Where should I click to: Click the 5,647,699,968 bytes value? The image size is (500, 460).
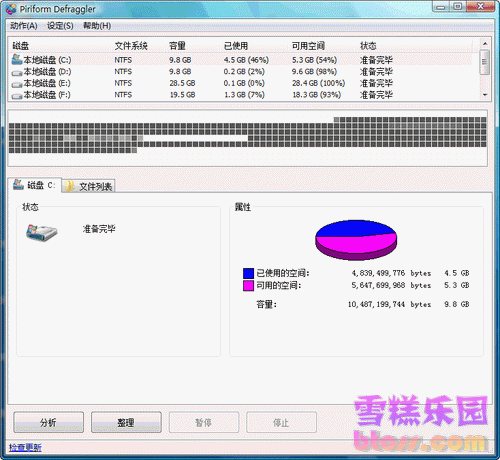coord(391,285)
